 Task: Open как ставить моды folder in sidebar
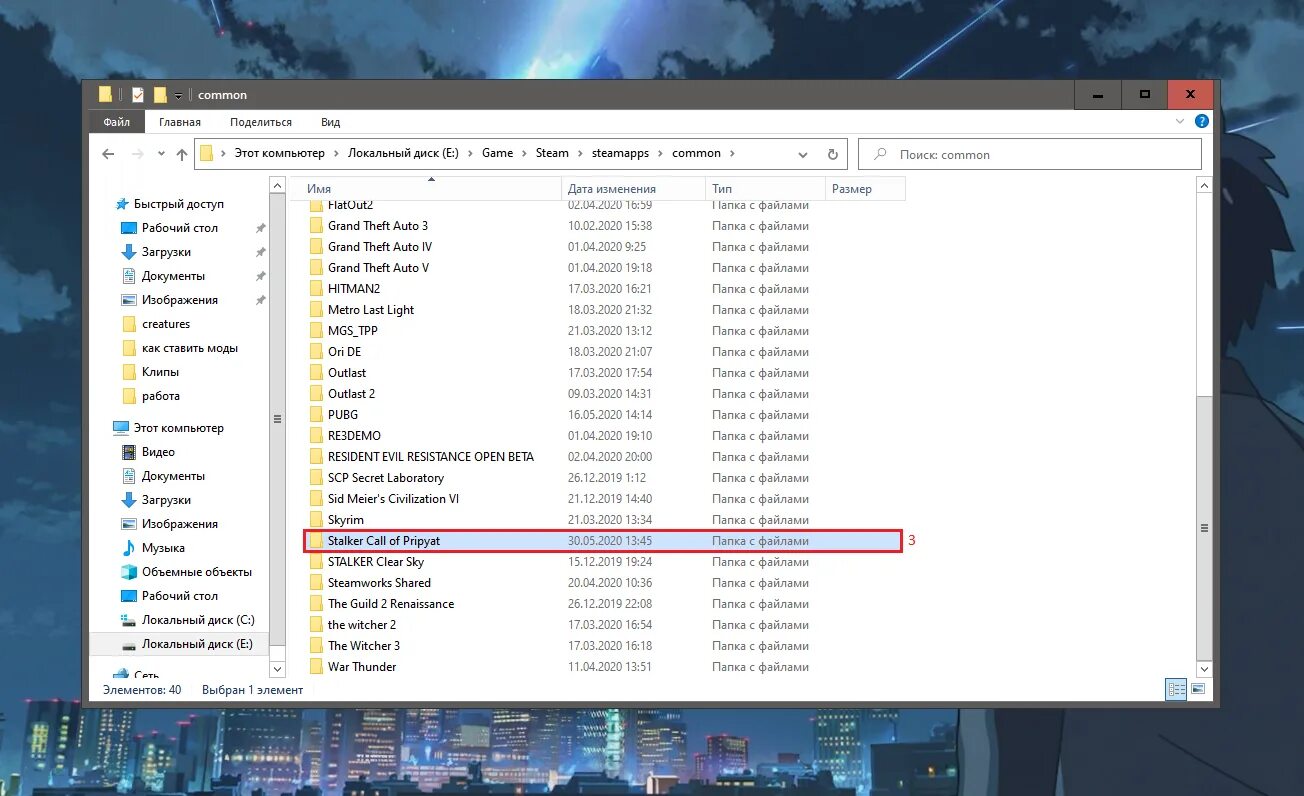(x=190, y=348)
